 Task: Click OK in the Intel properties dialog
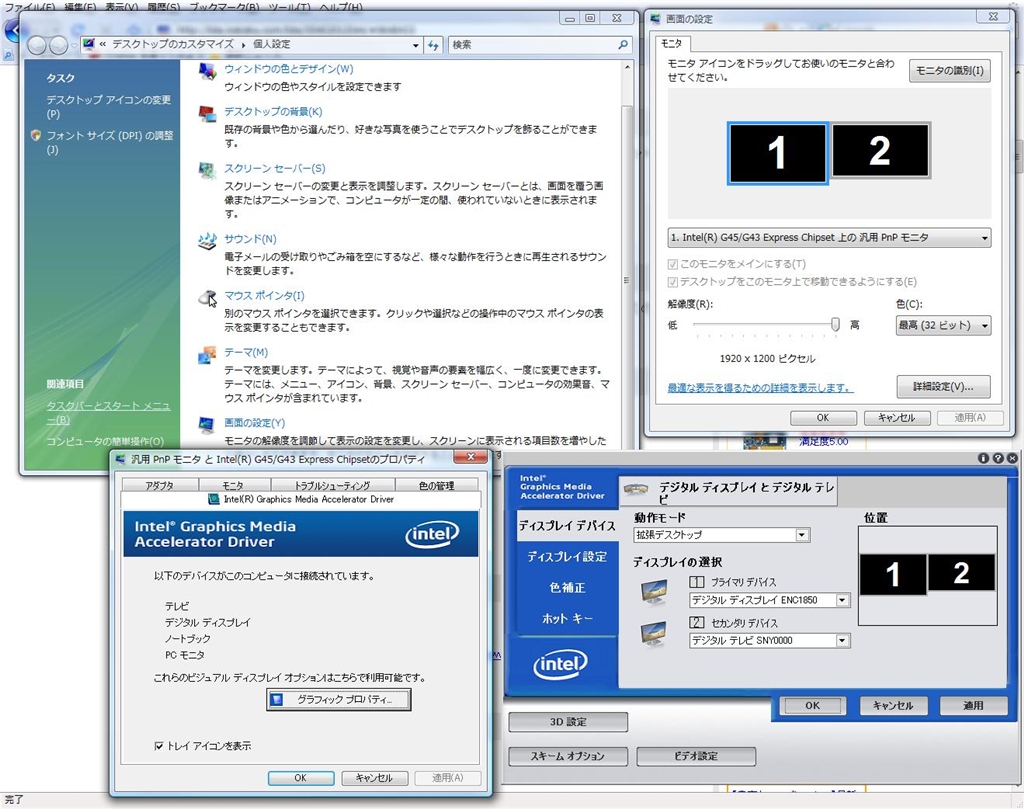point(300,778)
